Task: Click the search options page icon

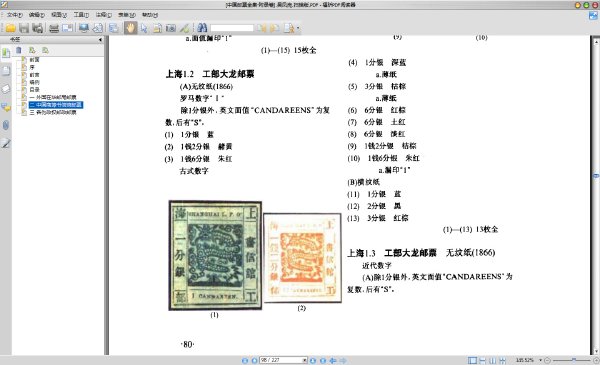Action: click(289, 28)
